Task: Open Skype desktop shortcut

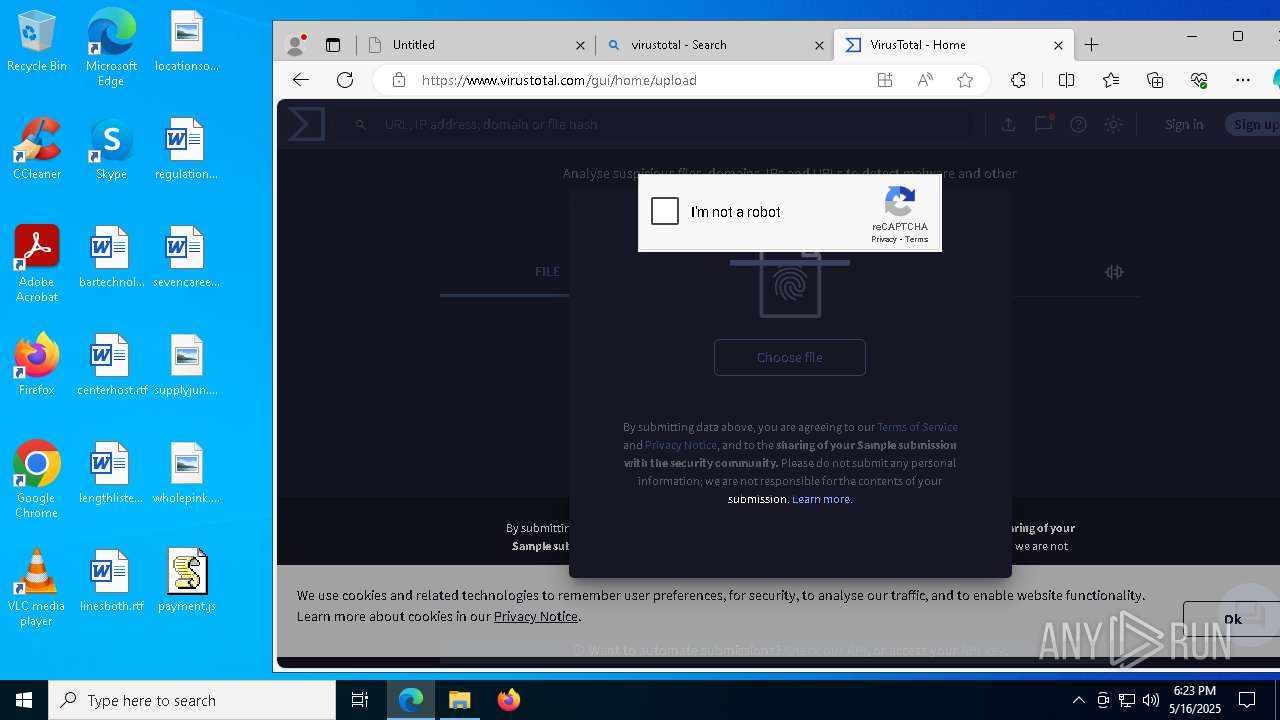Action: point(111,149)
